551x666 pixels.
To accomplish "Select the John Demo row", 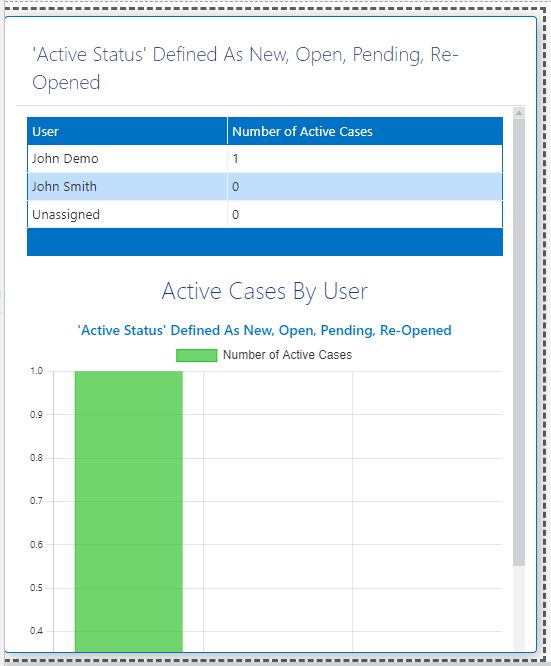I will (x=265, y=159).
